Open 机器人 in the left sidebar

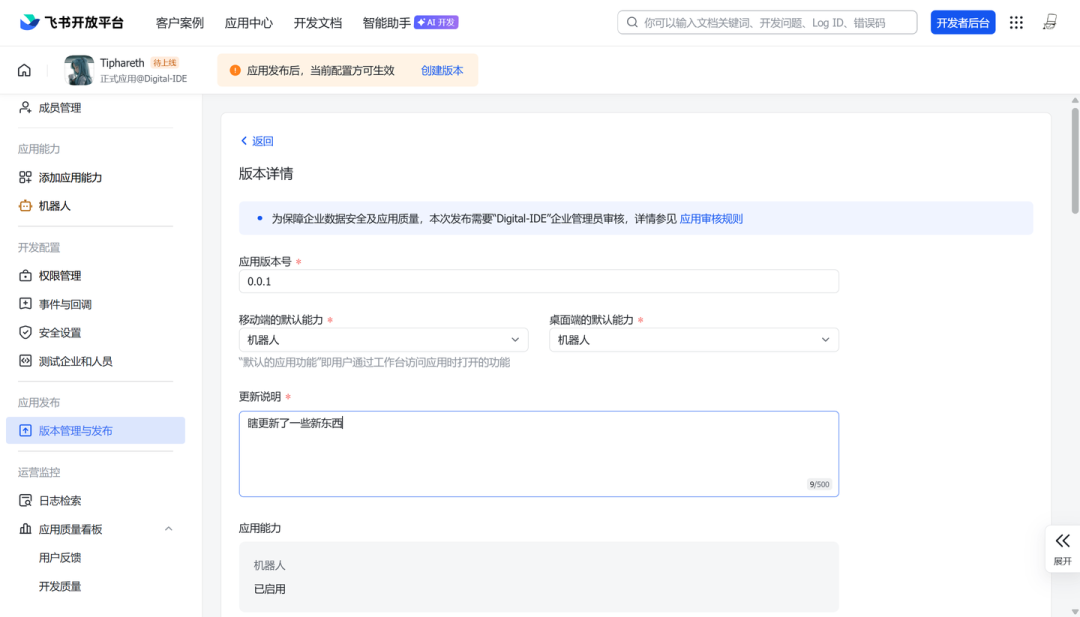pyautogui.click(x=54, y=206)
